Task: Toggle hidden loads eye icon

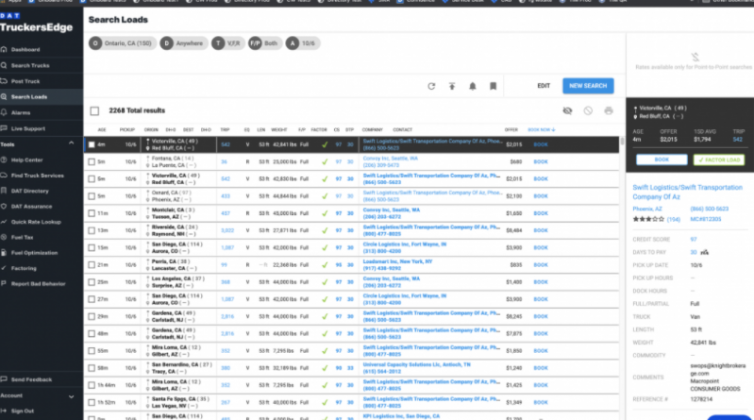Action: point(567,111)
